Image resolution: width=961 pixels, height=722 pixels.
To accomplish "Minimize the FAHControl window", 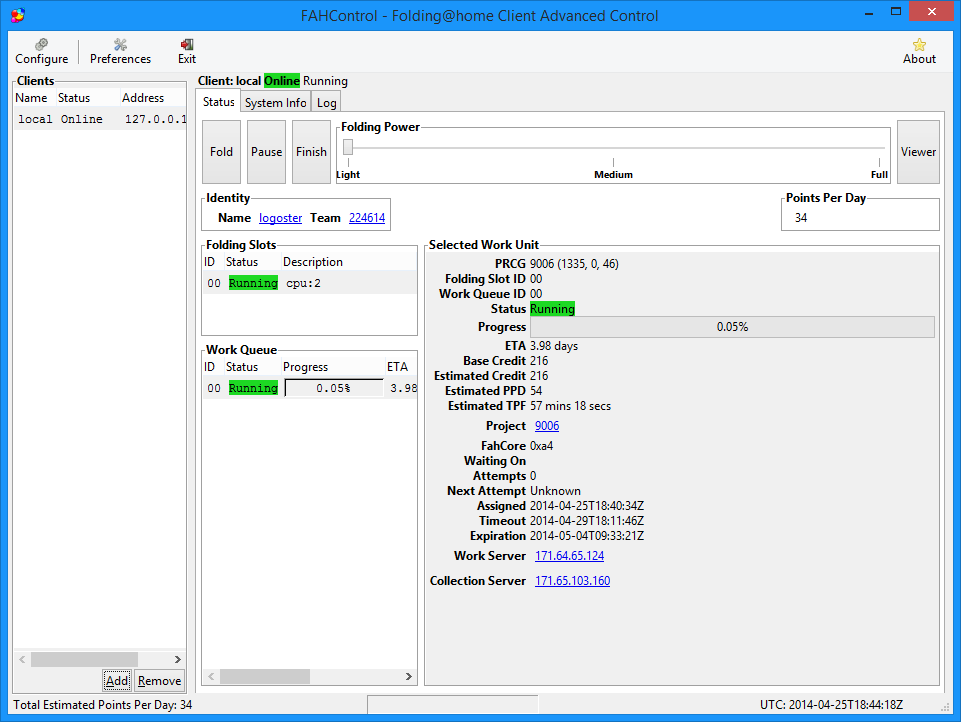I will pos(869,12).
